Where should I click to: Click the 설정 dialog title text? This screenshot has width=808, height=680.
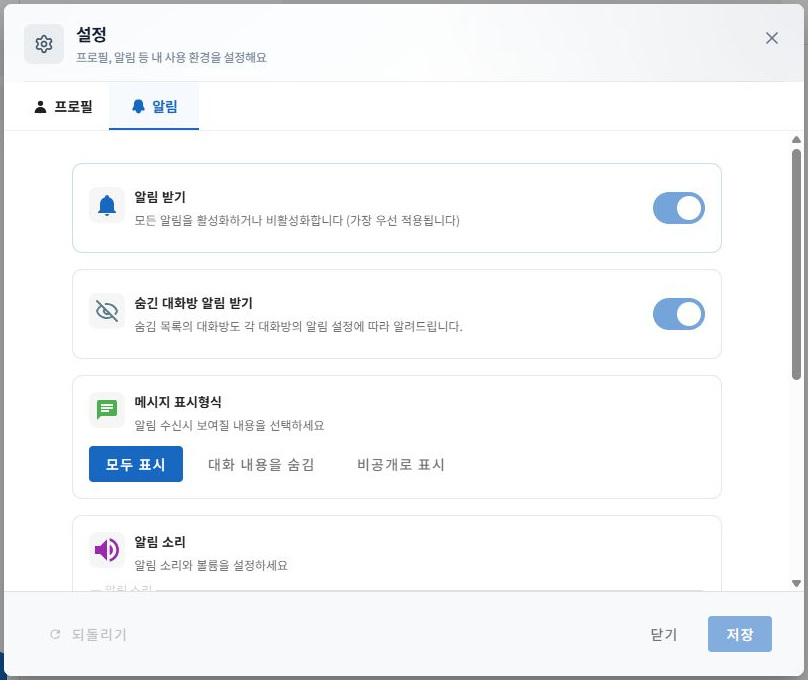tap(91, 35)
